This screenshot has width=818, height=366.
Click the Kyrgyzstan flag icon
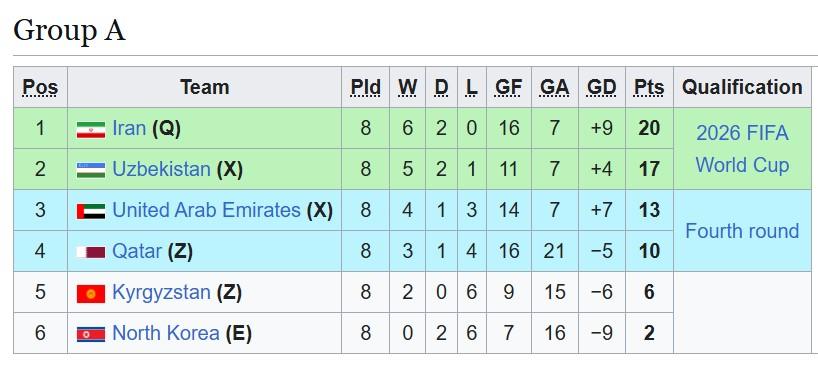(91, 294)
